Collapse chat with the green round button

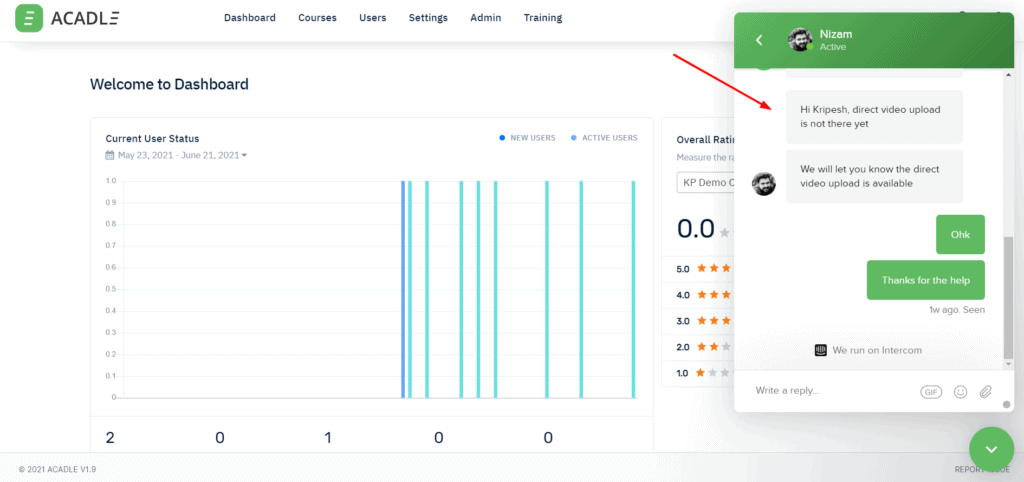tap(991, 449)
